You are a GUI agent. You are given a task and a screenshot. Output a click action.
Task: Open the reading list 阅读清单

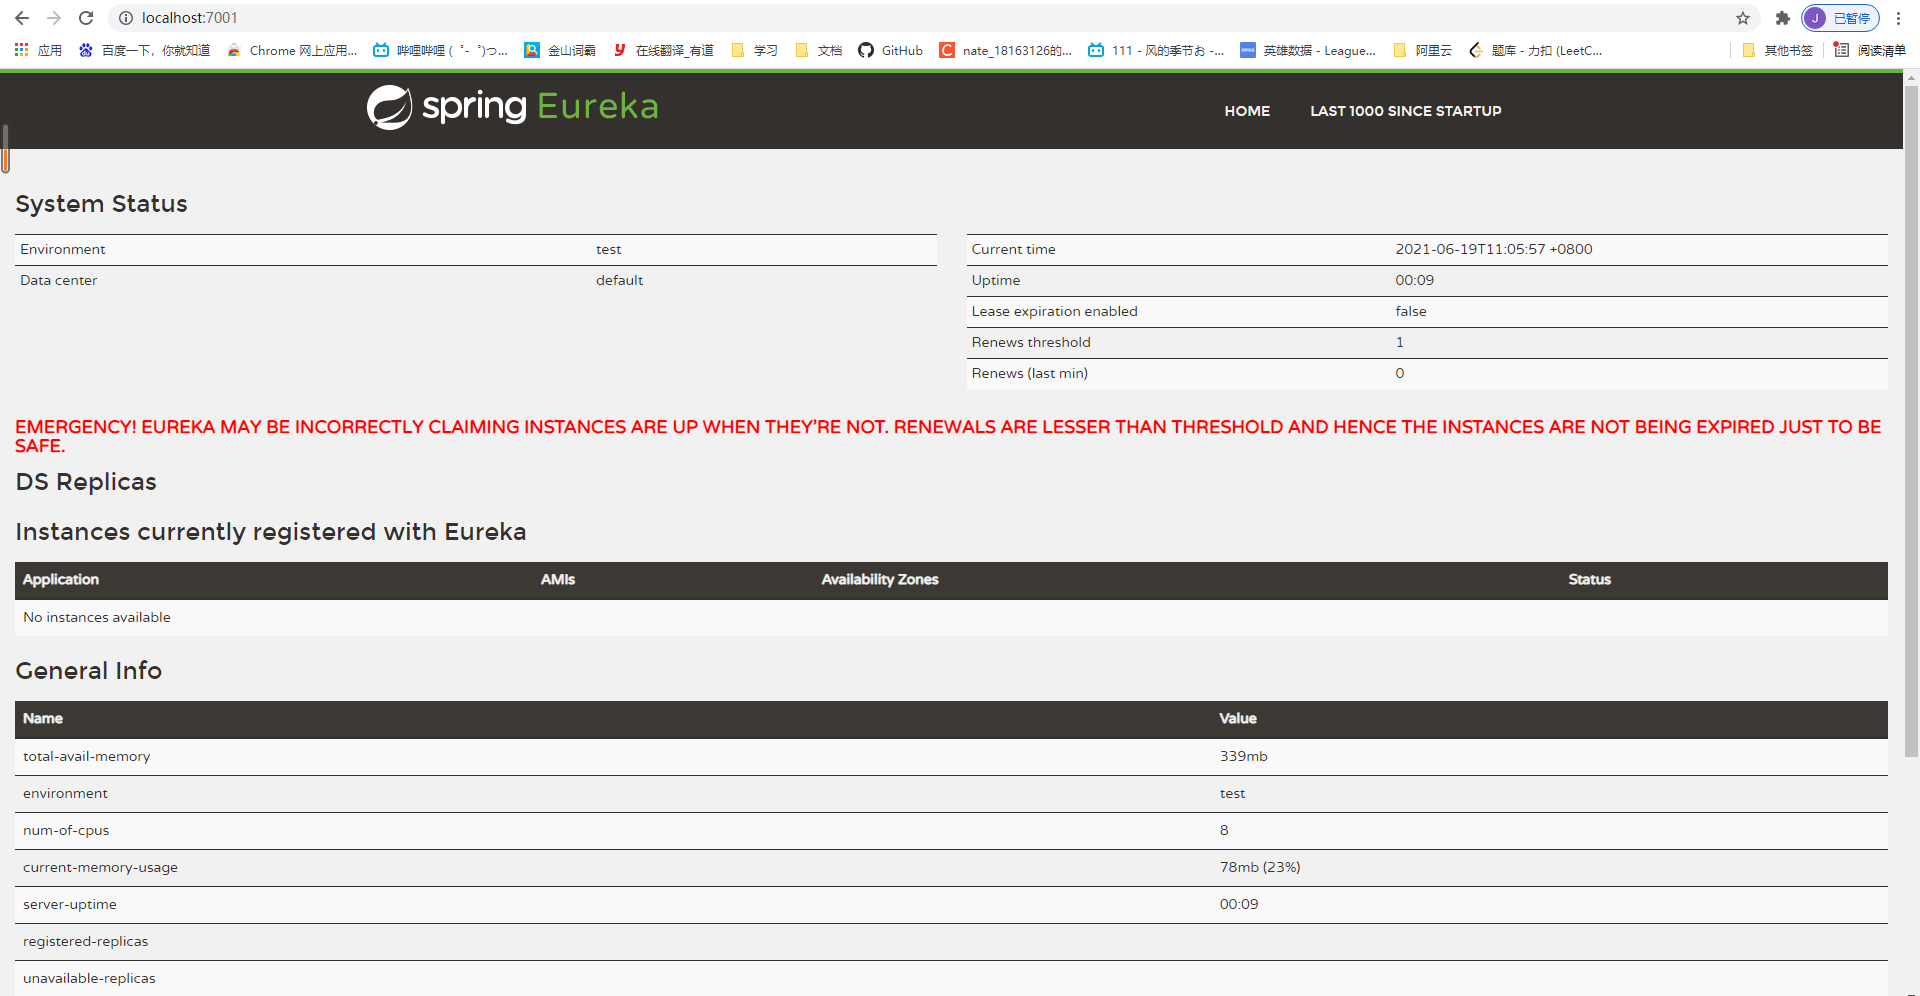(1869, 50)
